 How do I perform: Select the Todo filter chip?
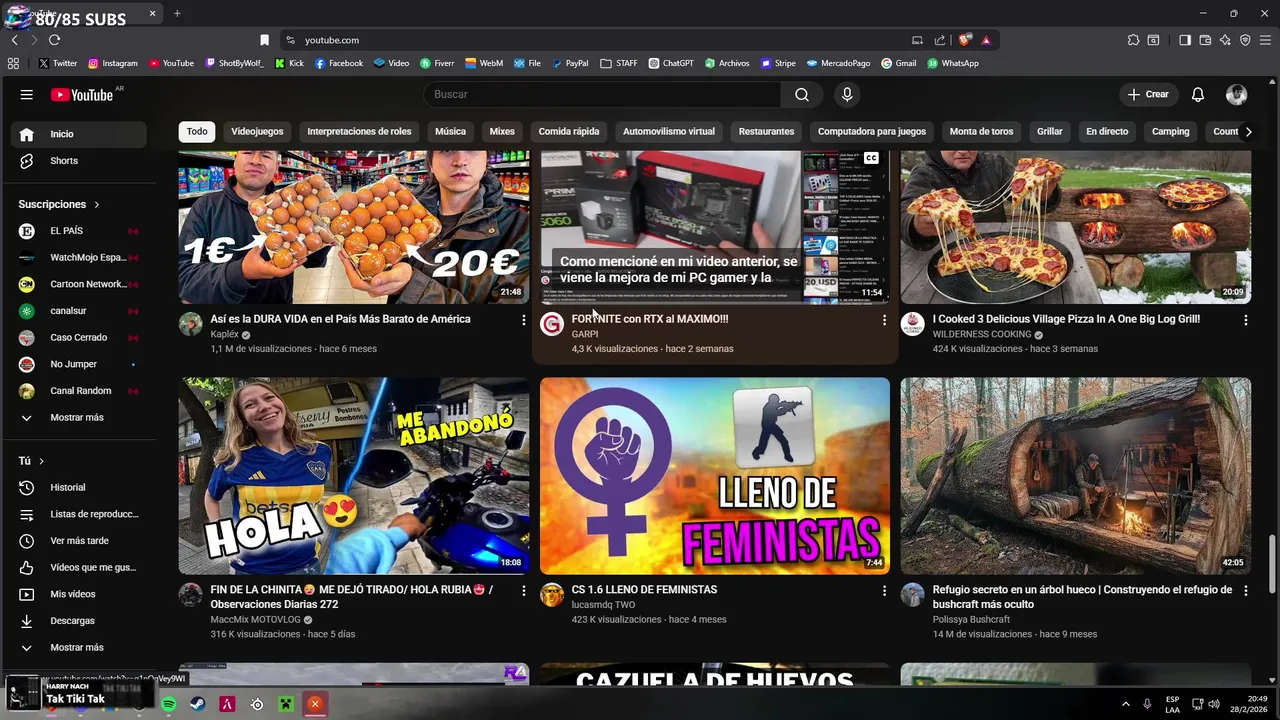tap(197, 131)
